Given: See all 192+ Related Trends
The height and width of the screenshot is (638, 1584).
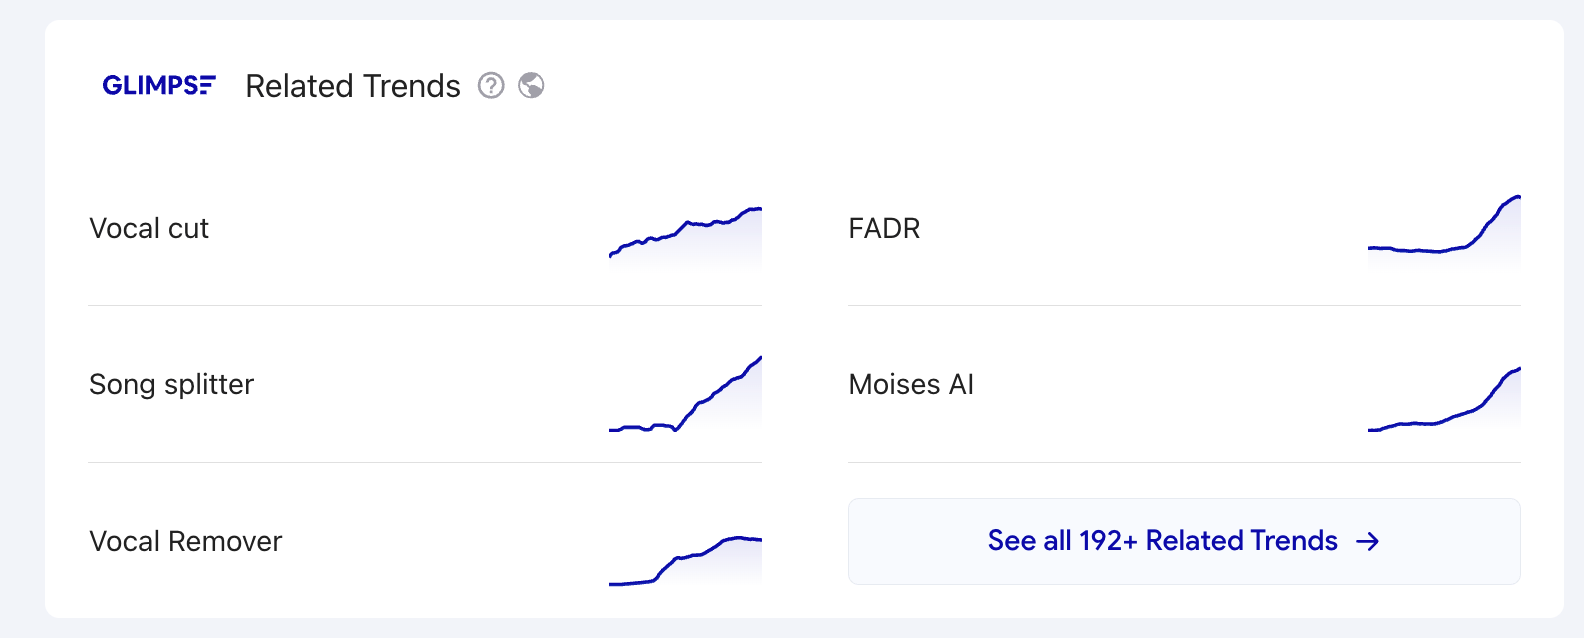Looking at the screenshot, I should 1184,541.
